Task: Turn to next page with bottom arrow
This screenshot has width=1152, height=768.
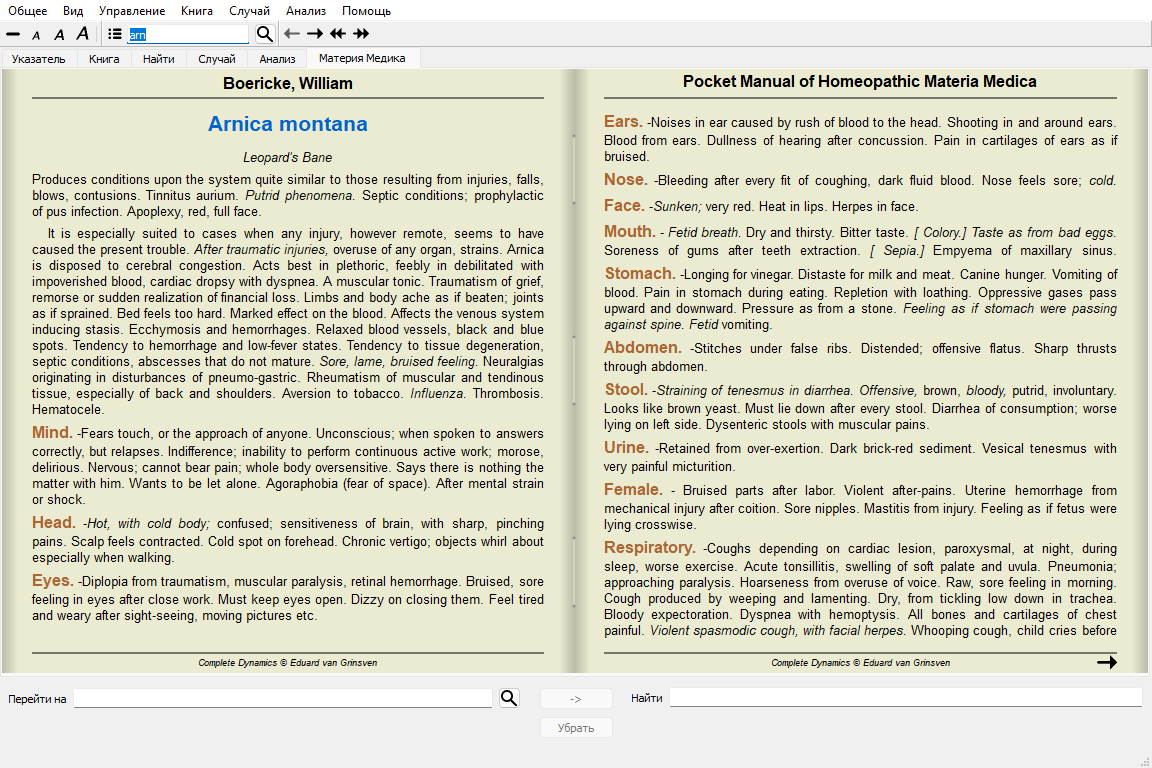Action: 1106,662
